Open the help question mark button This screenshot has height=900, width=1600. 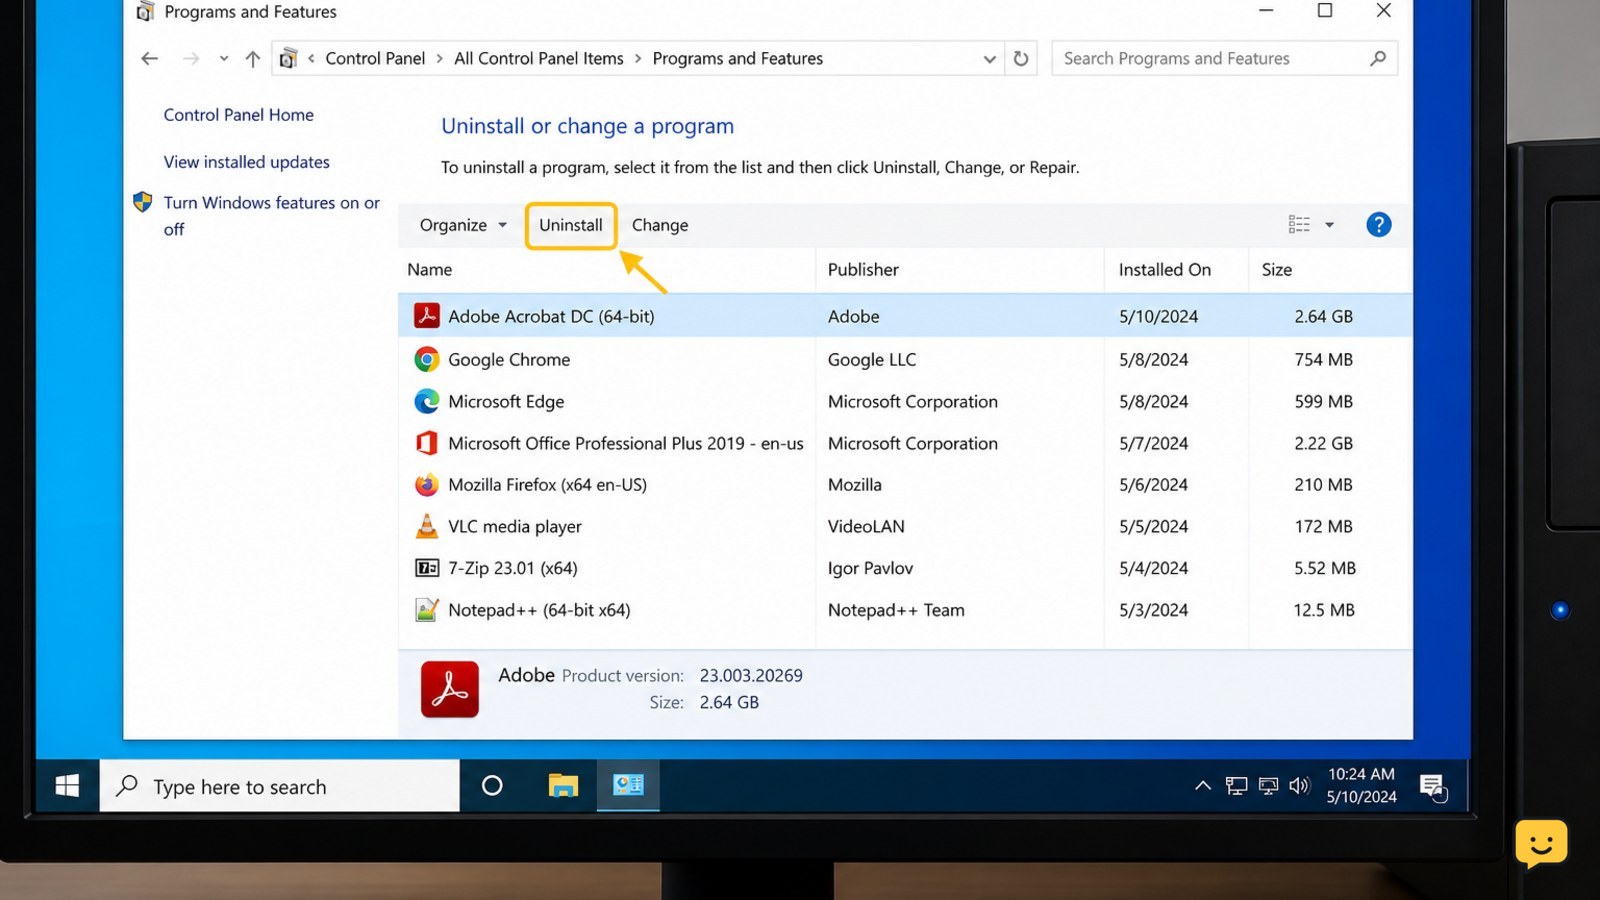coord(1379,225)
